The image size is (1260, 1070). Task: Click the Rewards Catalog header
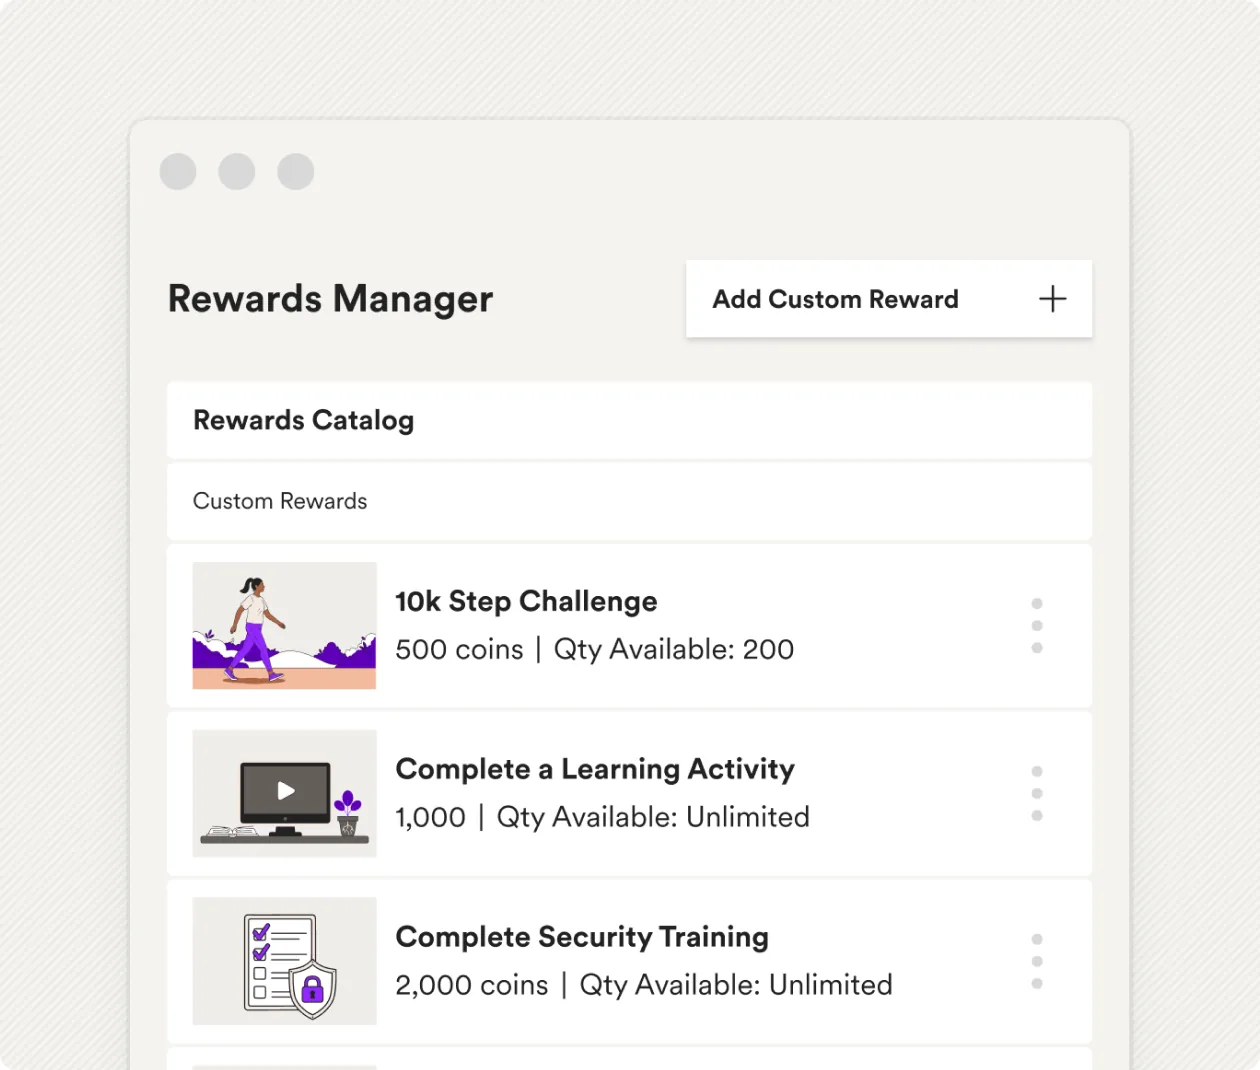629,420
